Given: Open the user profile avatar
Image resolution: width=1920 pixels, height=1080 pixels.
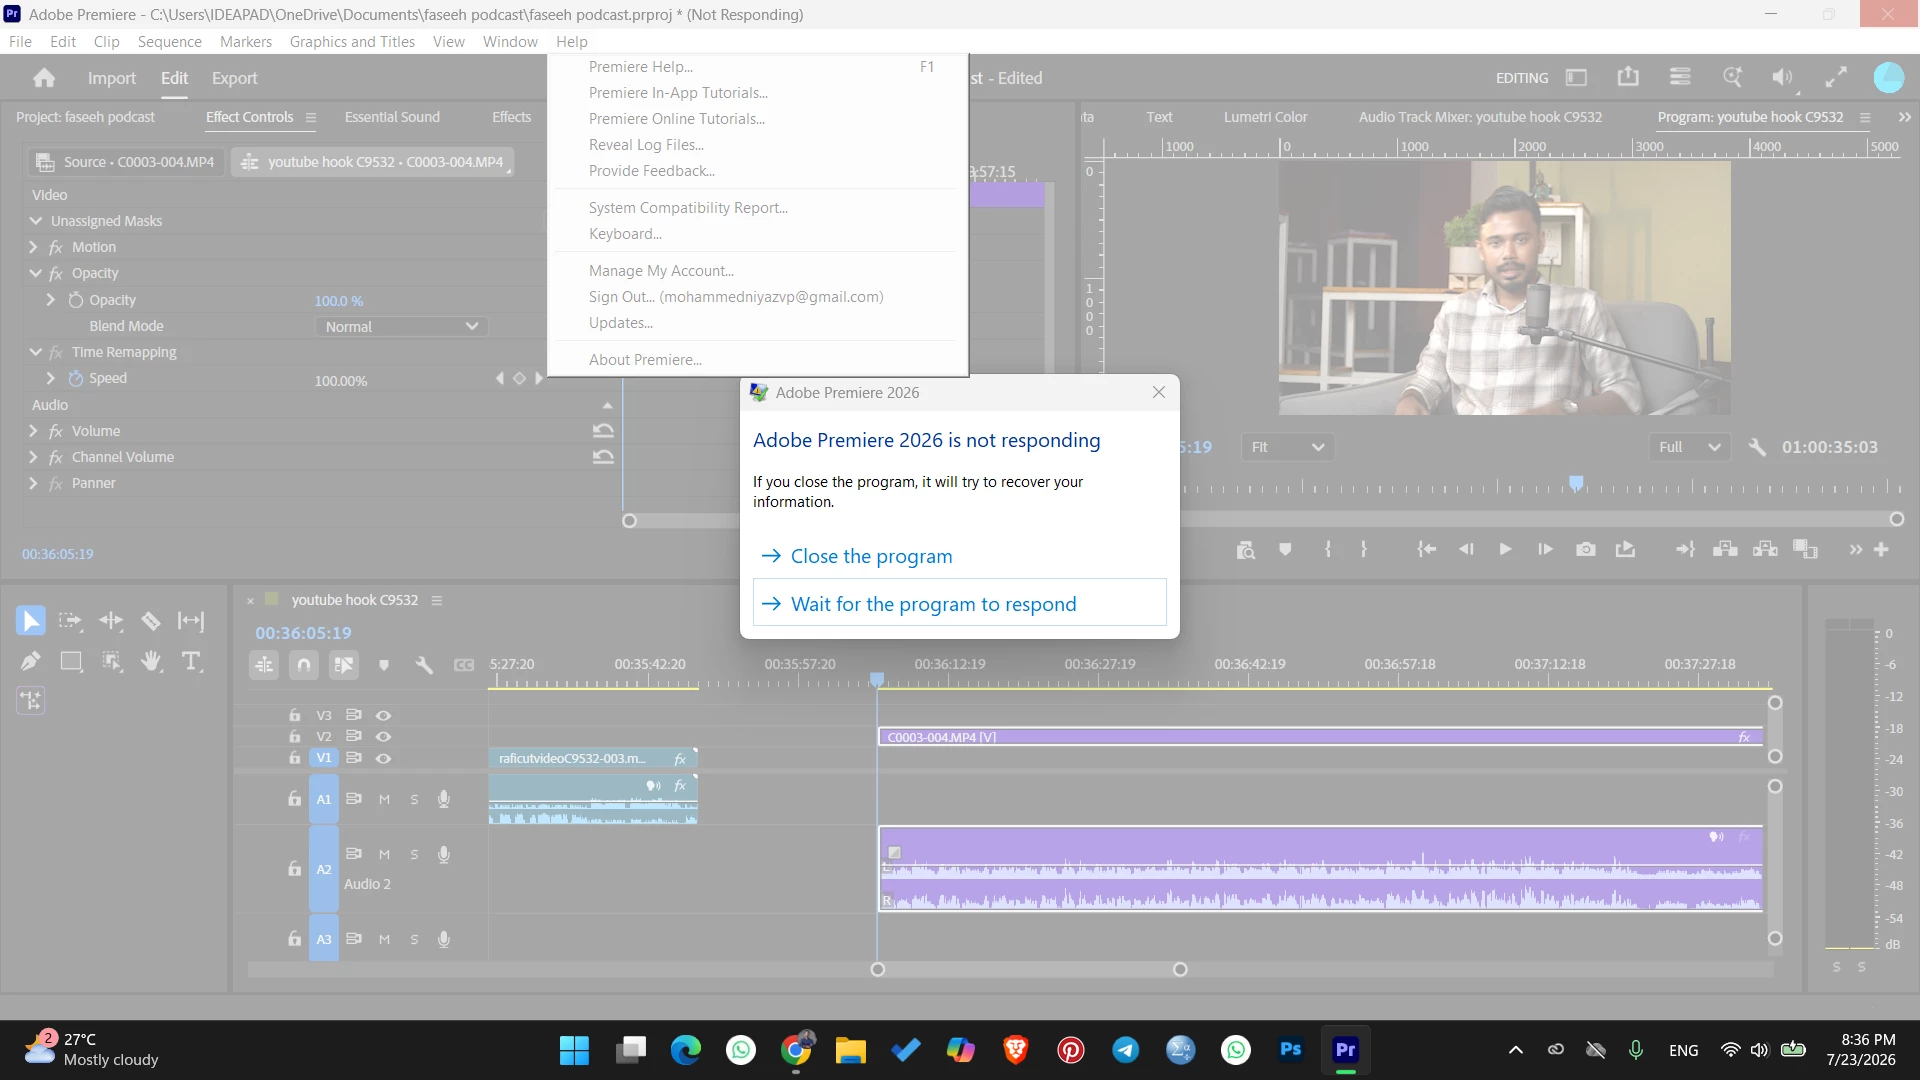Looking at the screenshot, I should (x=1888, y=77).
